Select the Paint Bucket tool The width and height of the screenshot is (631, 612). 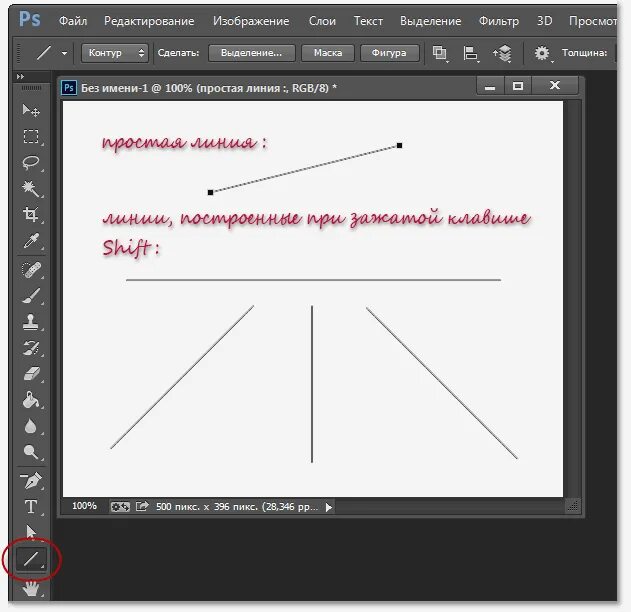[31, 400]
